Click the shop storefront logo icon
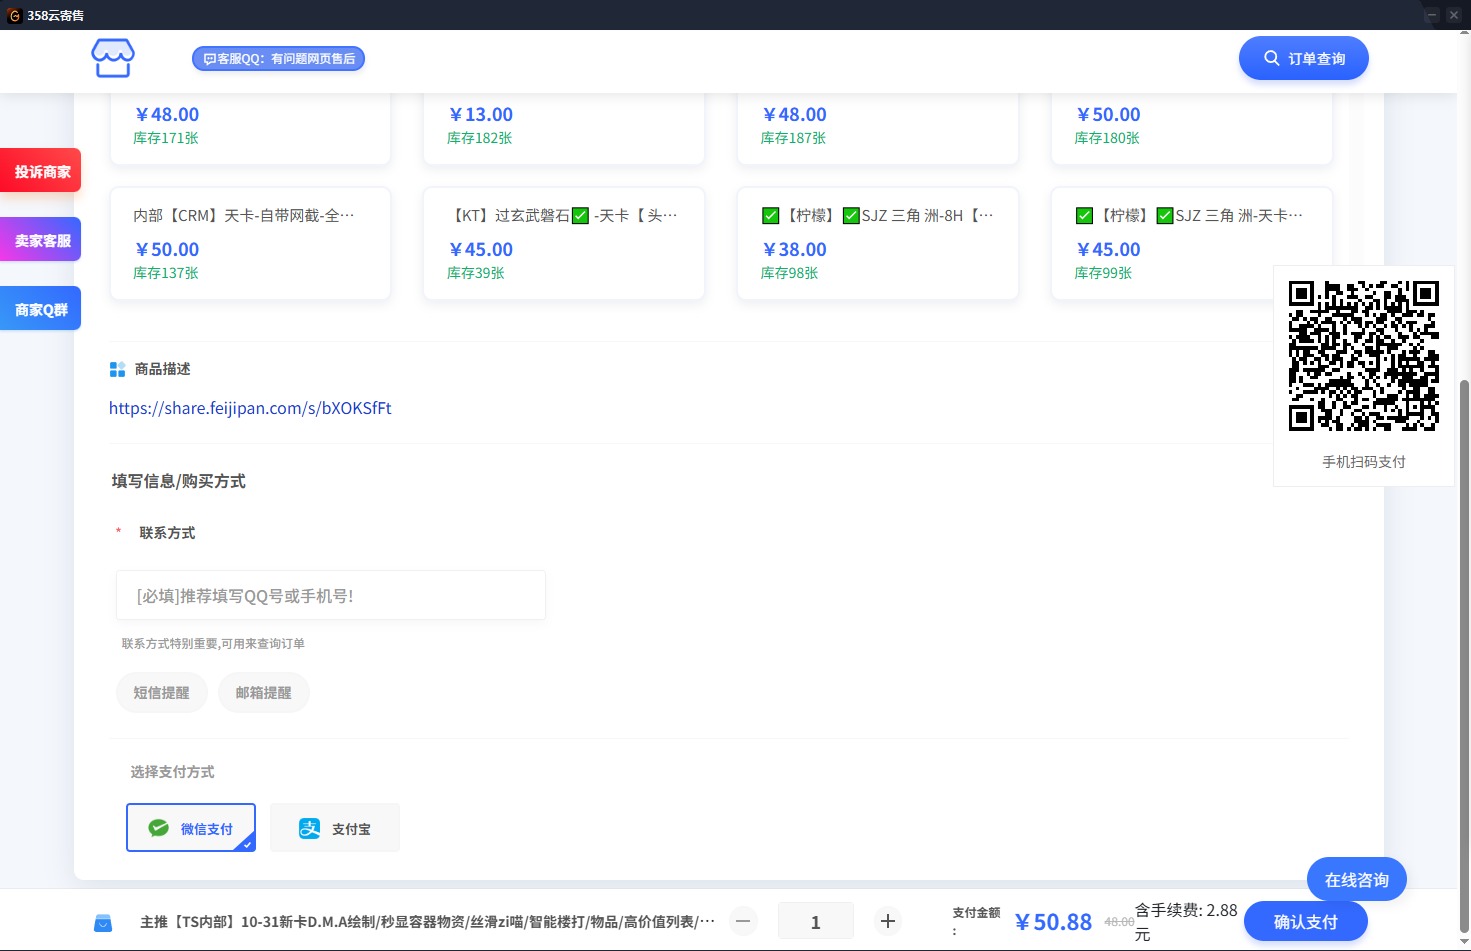The height and width of the screenshot is (951, 1471). [113, 59]
